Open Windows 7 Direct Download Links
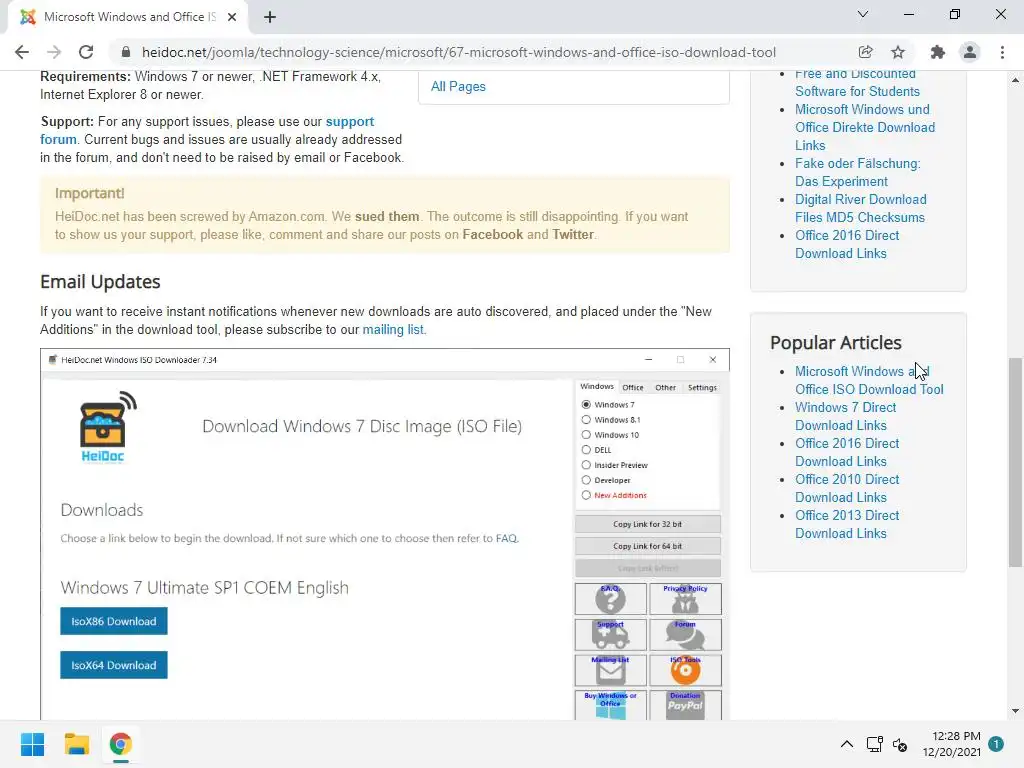The height and width of the screenshot is (768, 1024). click(846, 416)
